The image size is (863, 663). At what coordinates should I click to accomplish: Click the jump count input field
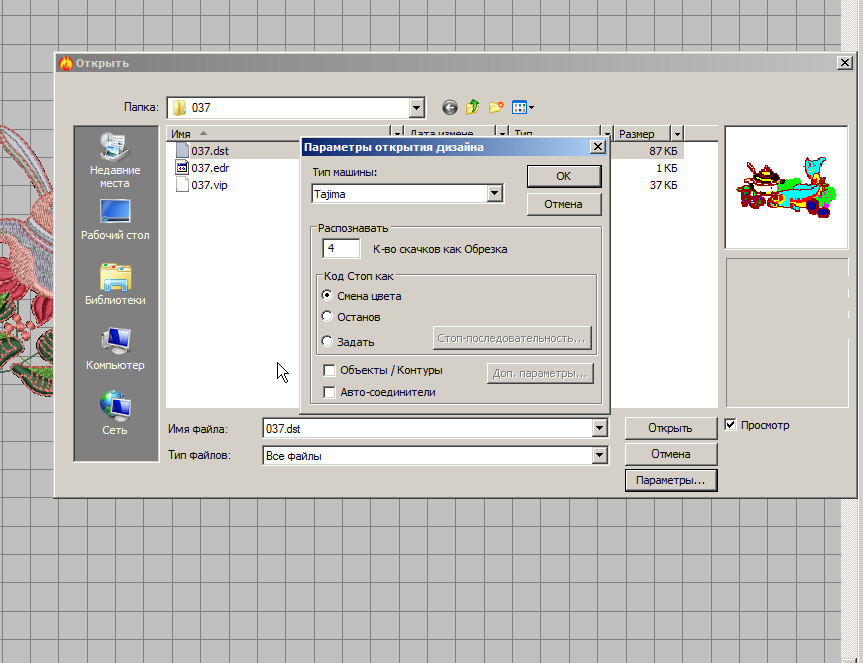click(x=341, y=248)
